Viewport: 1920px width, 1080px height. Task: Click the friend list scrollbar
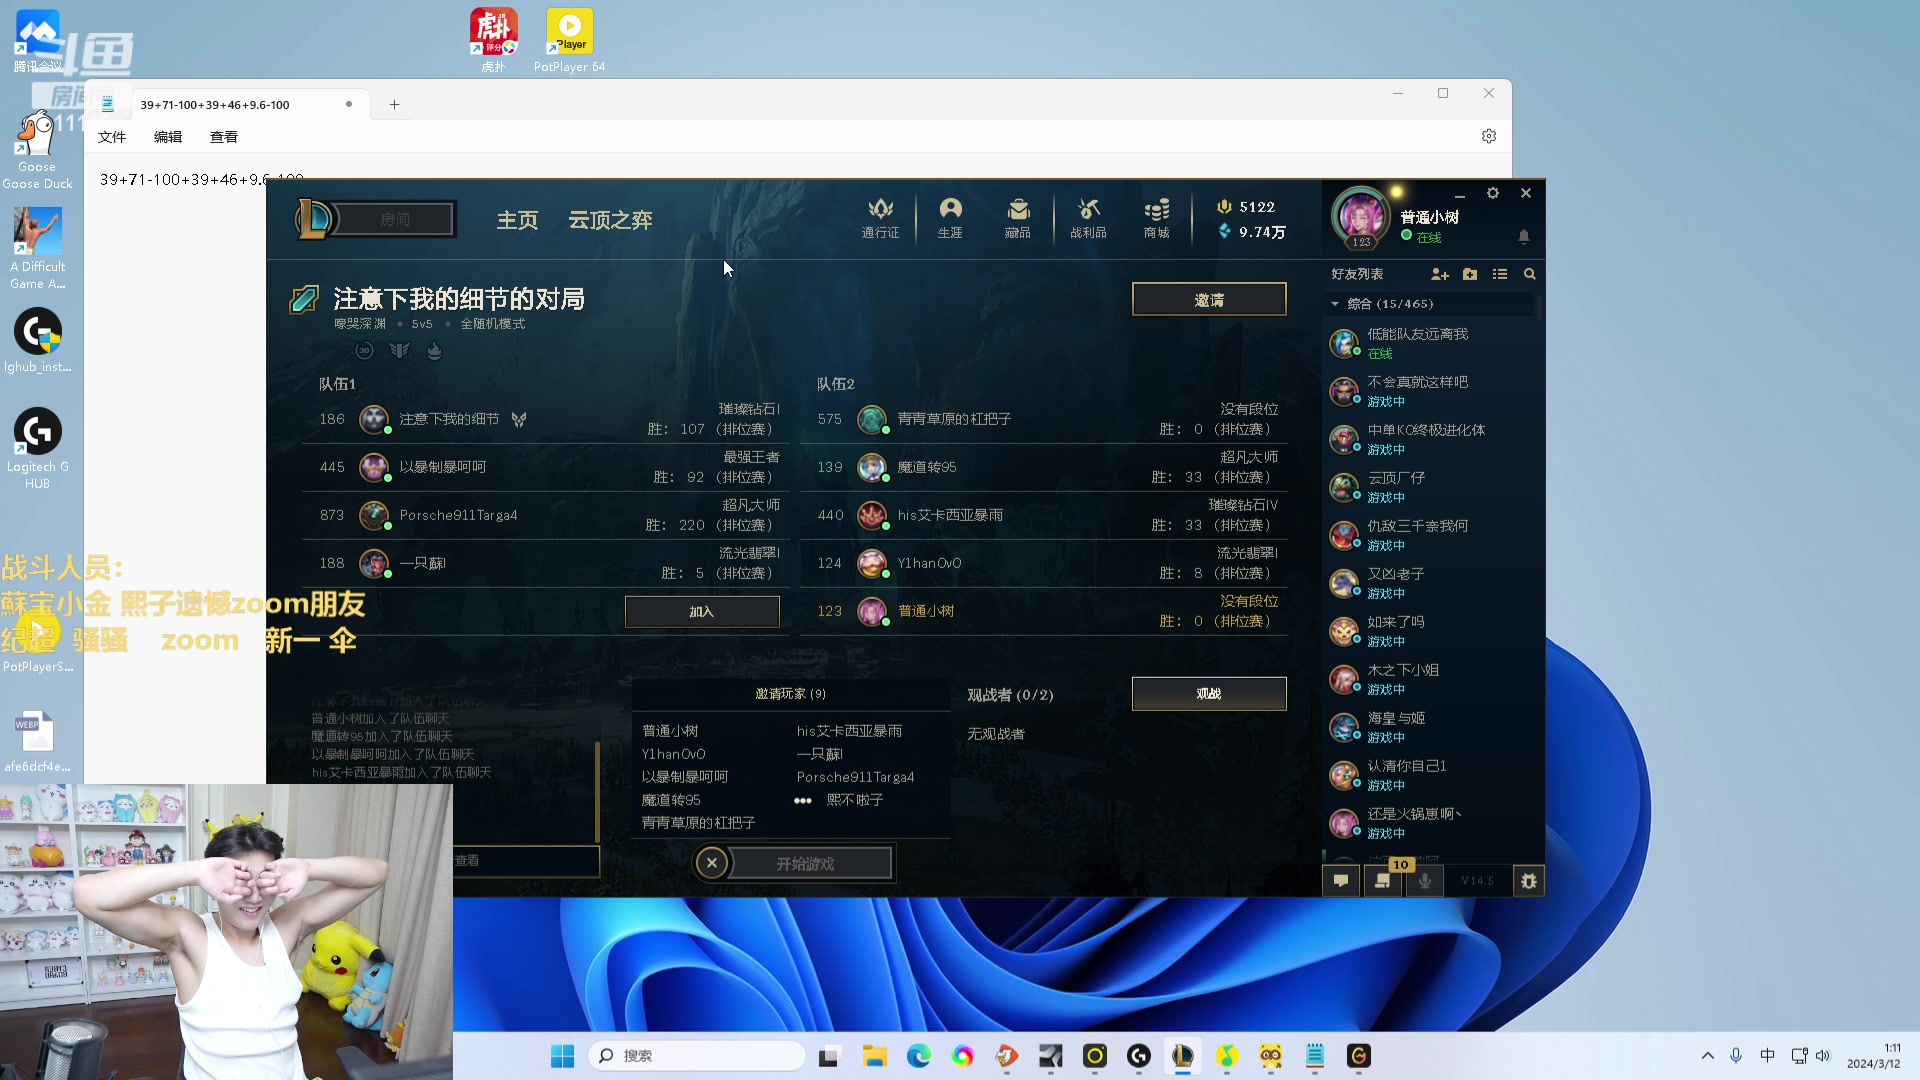click(x=1540, y=306)
